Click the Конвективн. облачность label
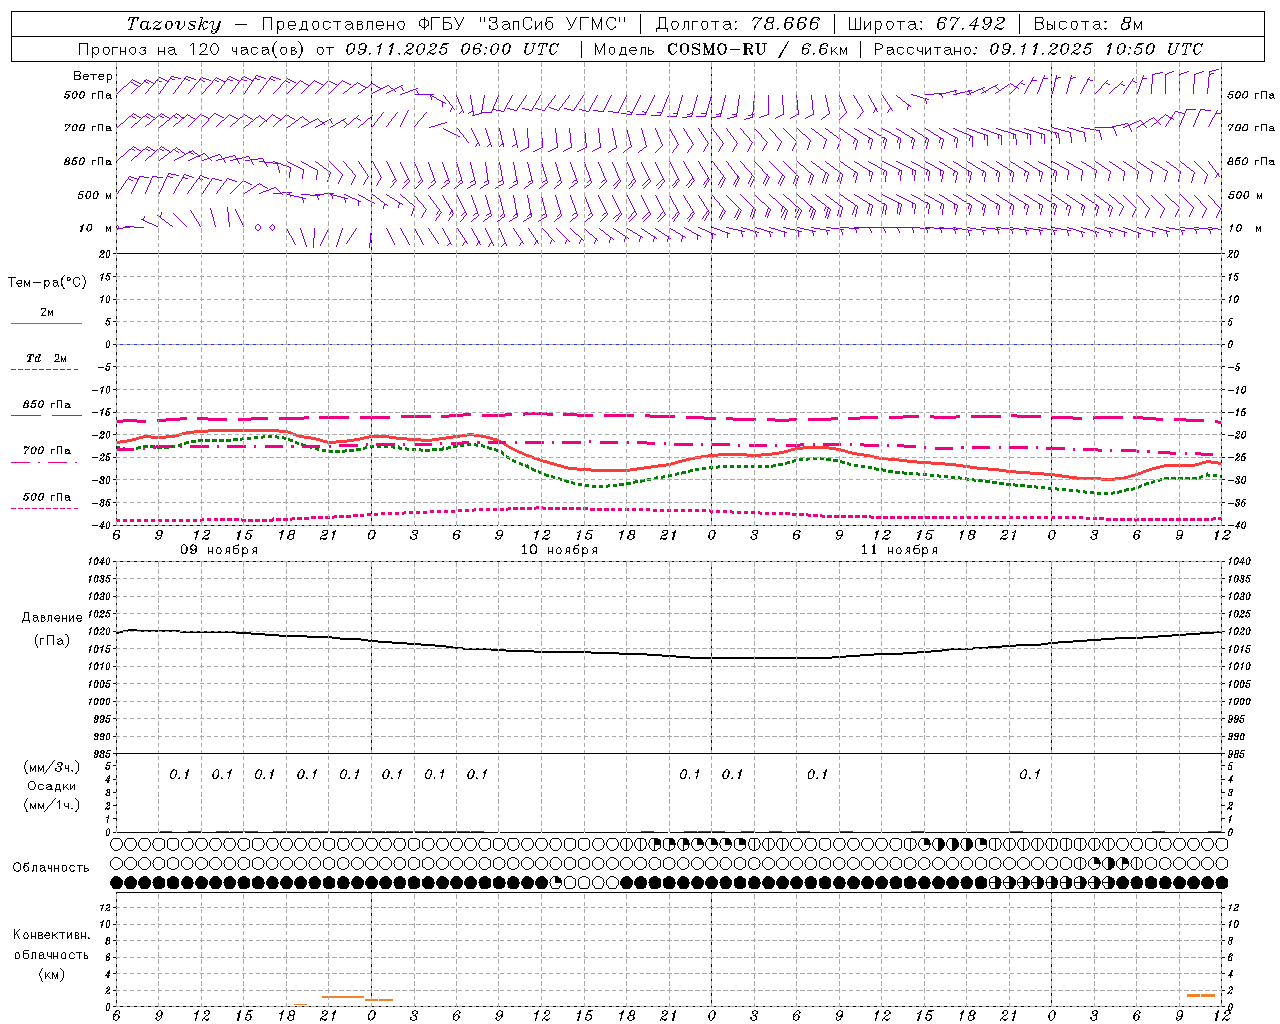1280x1024 pixels. coord(51,945)
